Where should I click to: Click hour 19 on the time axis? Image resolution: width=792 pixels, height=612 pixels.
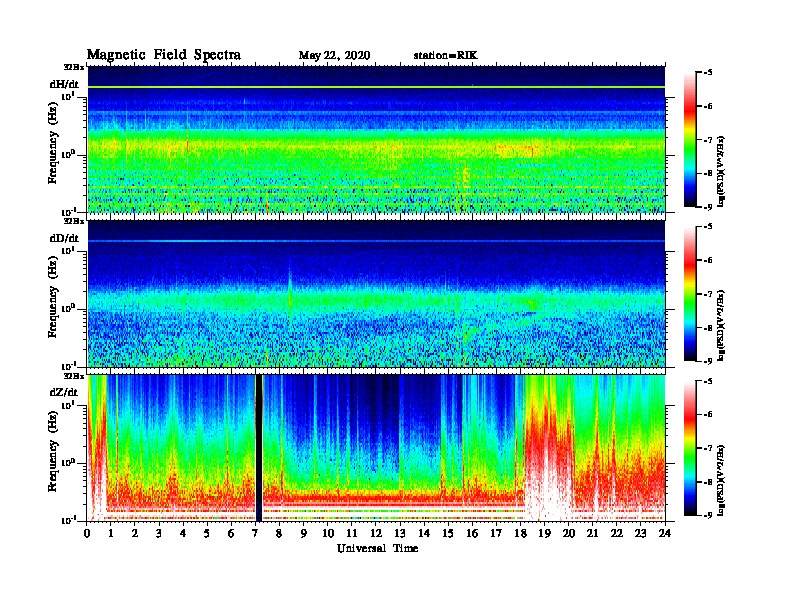(544, 533)
